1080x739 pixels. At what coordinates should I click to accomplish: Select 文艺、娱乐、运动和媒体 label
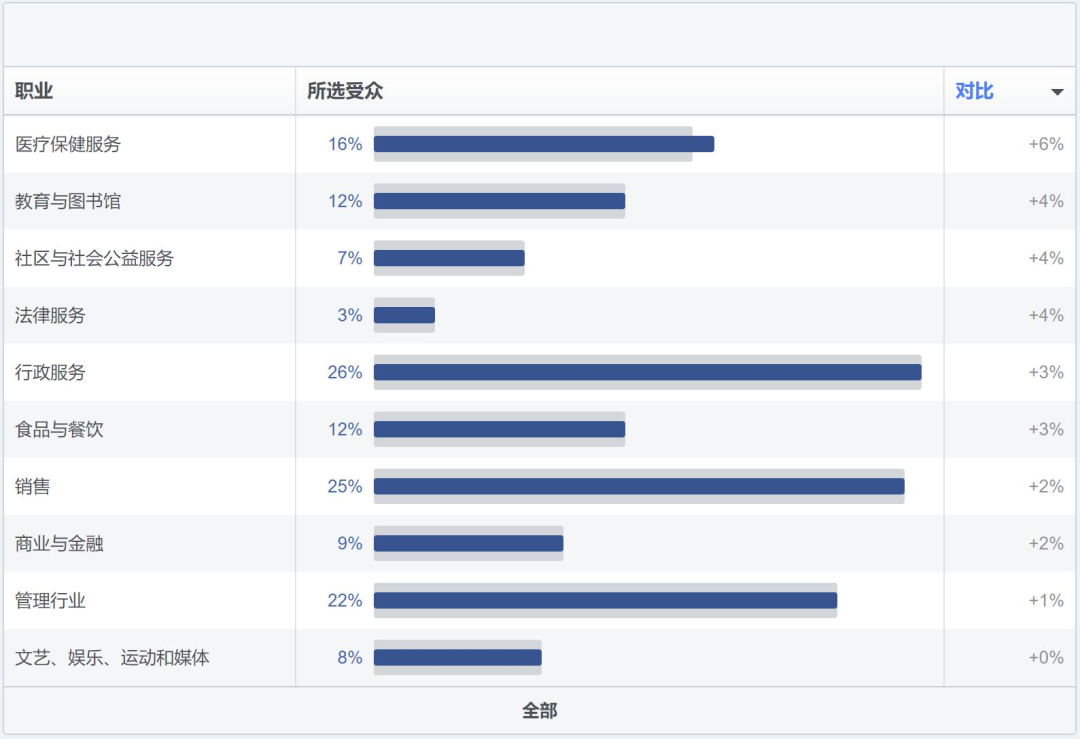point(112,657)
